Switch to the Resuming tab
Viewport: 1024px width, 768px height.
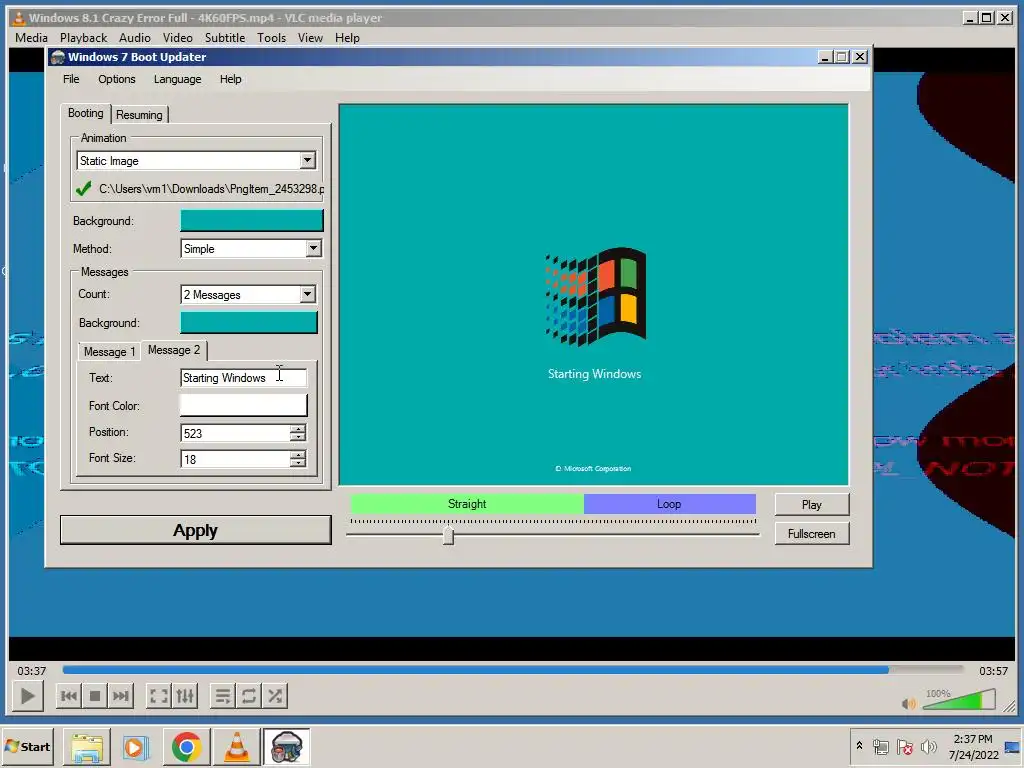pyautogui.click(x=139, y=115)
